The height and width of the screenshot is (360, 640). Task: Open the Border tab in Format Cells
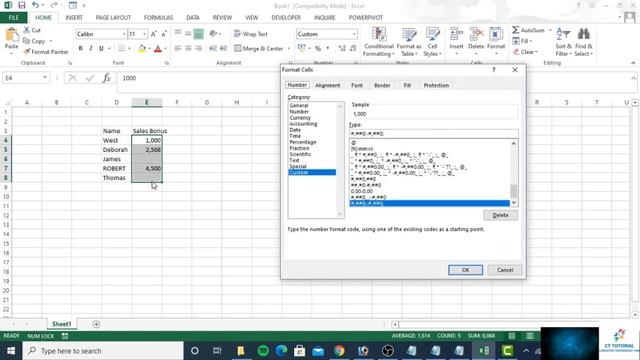click(x=382, y=85)
